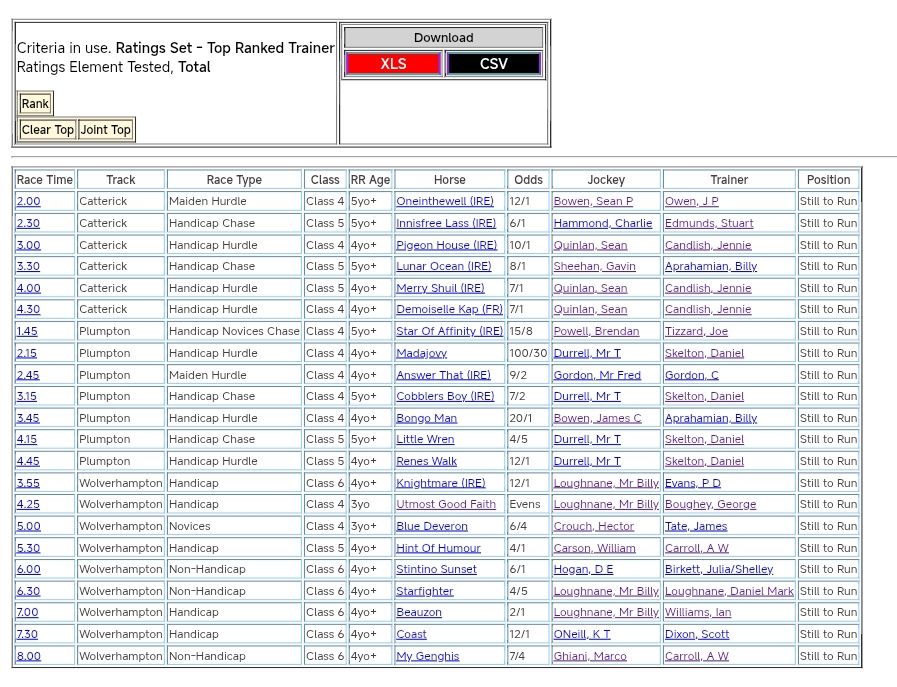Download the red XLS file
The height and width of the screenshot is (687, 897).
pos(393,64)
